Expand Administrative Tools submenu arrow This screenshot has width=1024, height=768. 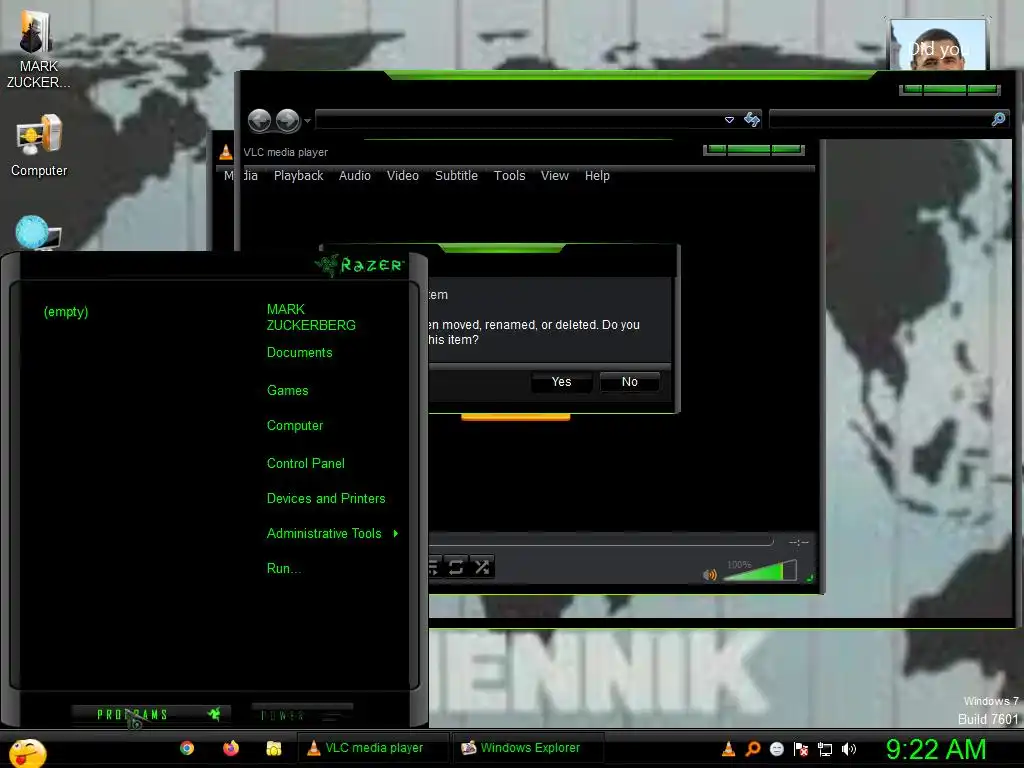396,534
